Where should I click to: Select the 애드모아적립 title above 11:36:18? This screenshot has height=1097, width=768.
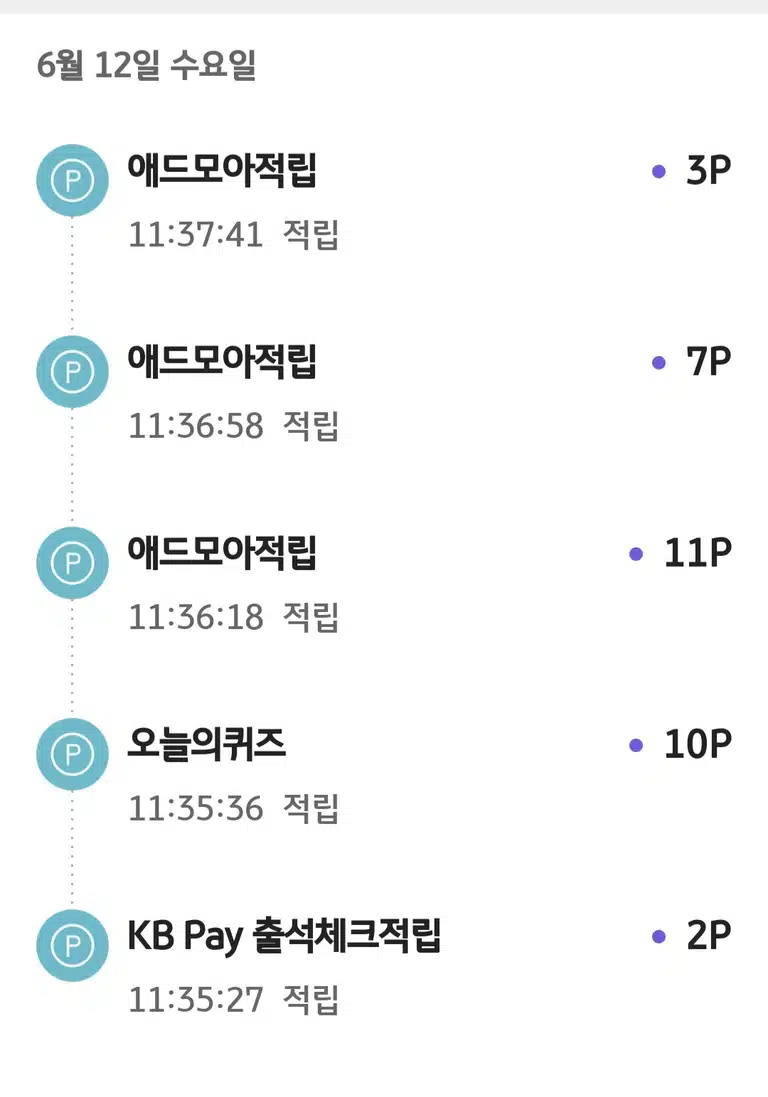tap(222, 552)
